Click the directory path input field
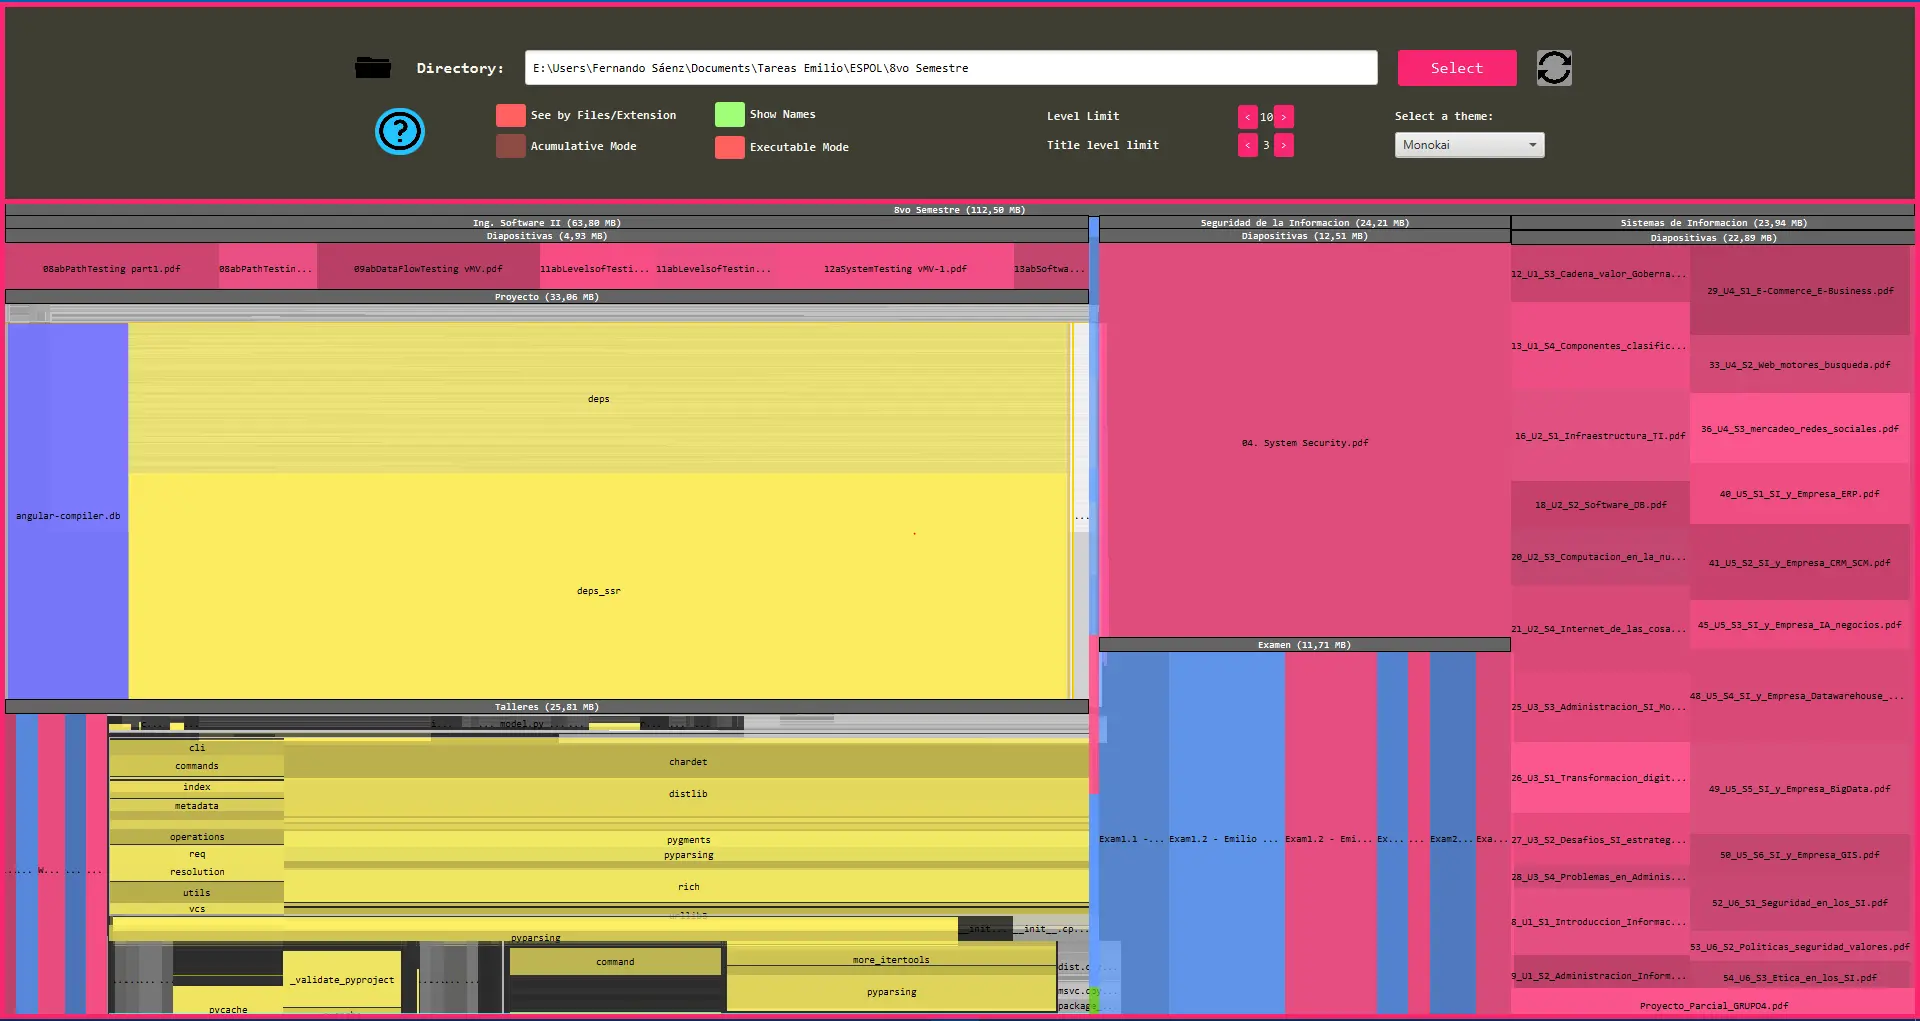The height and width of the screenshot is (1021, 1920). point(950,67)
